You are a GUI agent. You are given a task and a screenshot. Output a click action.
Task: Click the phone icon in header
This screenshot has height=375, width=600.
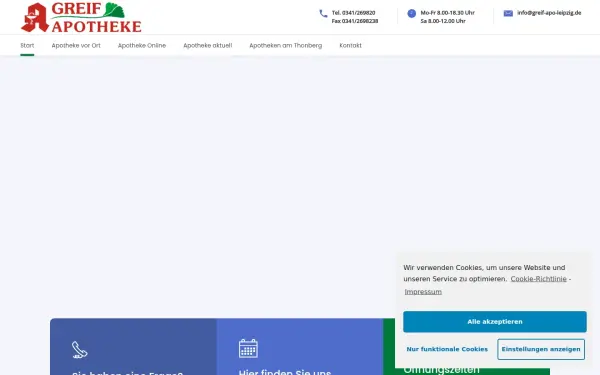323,13
